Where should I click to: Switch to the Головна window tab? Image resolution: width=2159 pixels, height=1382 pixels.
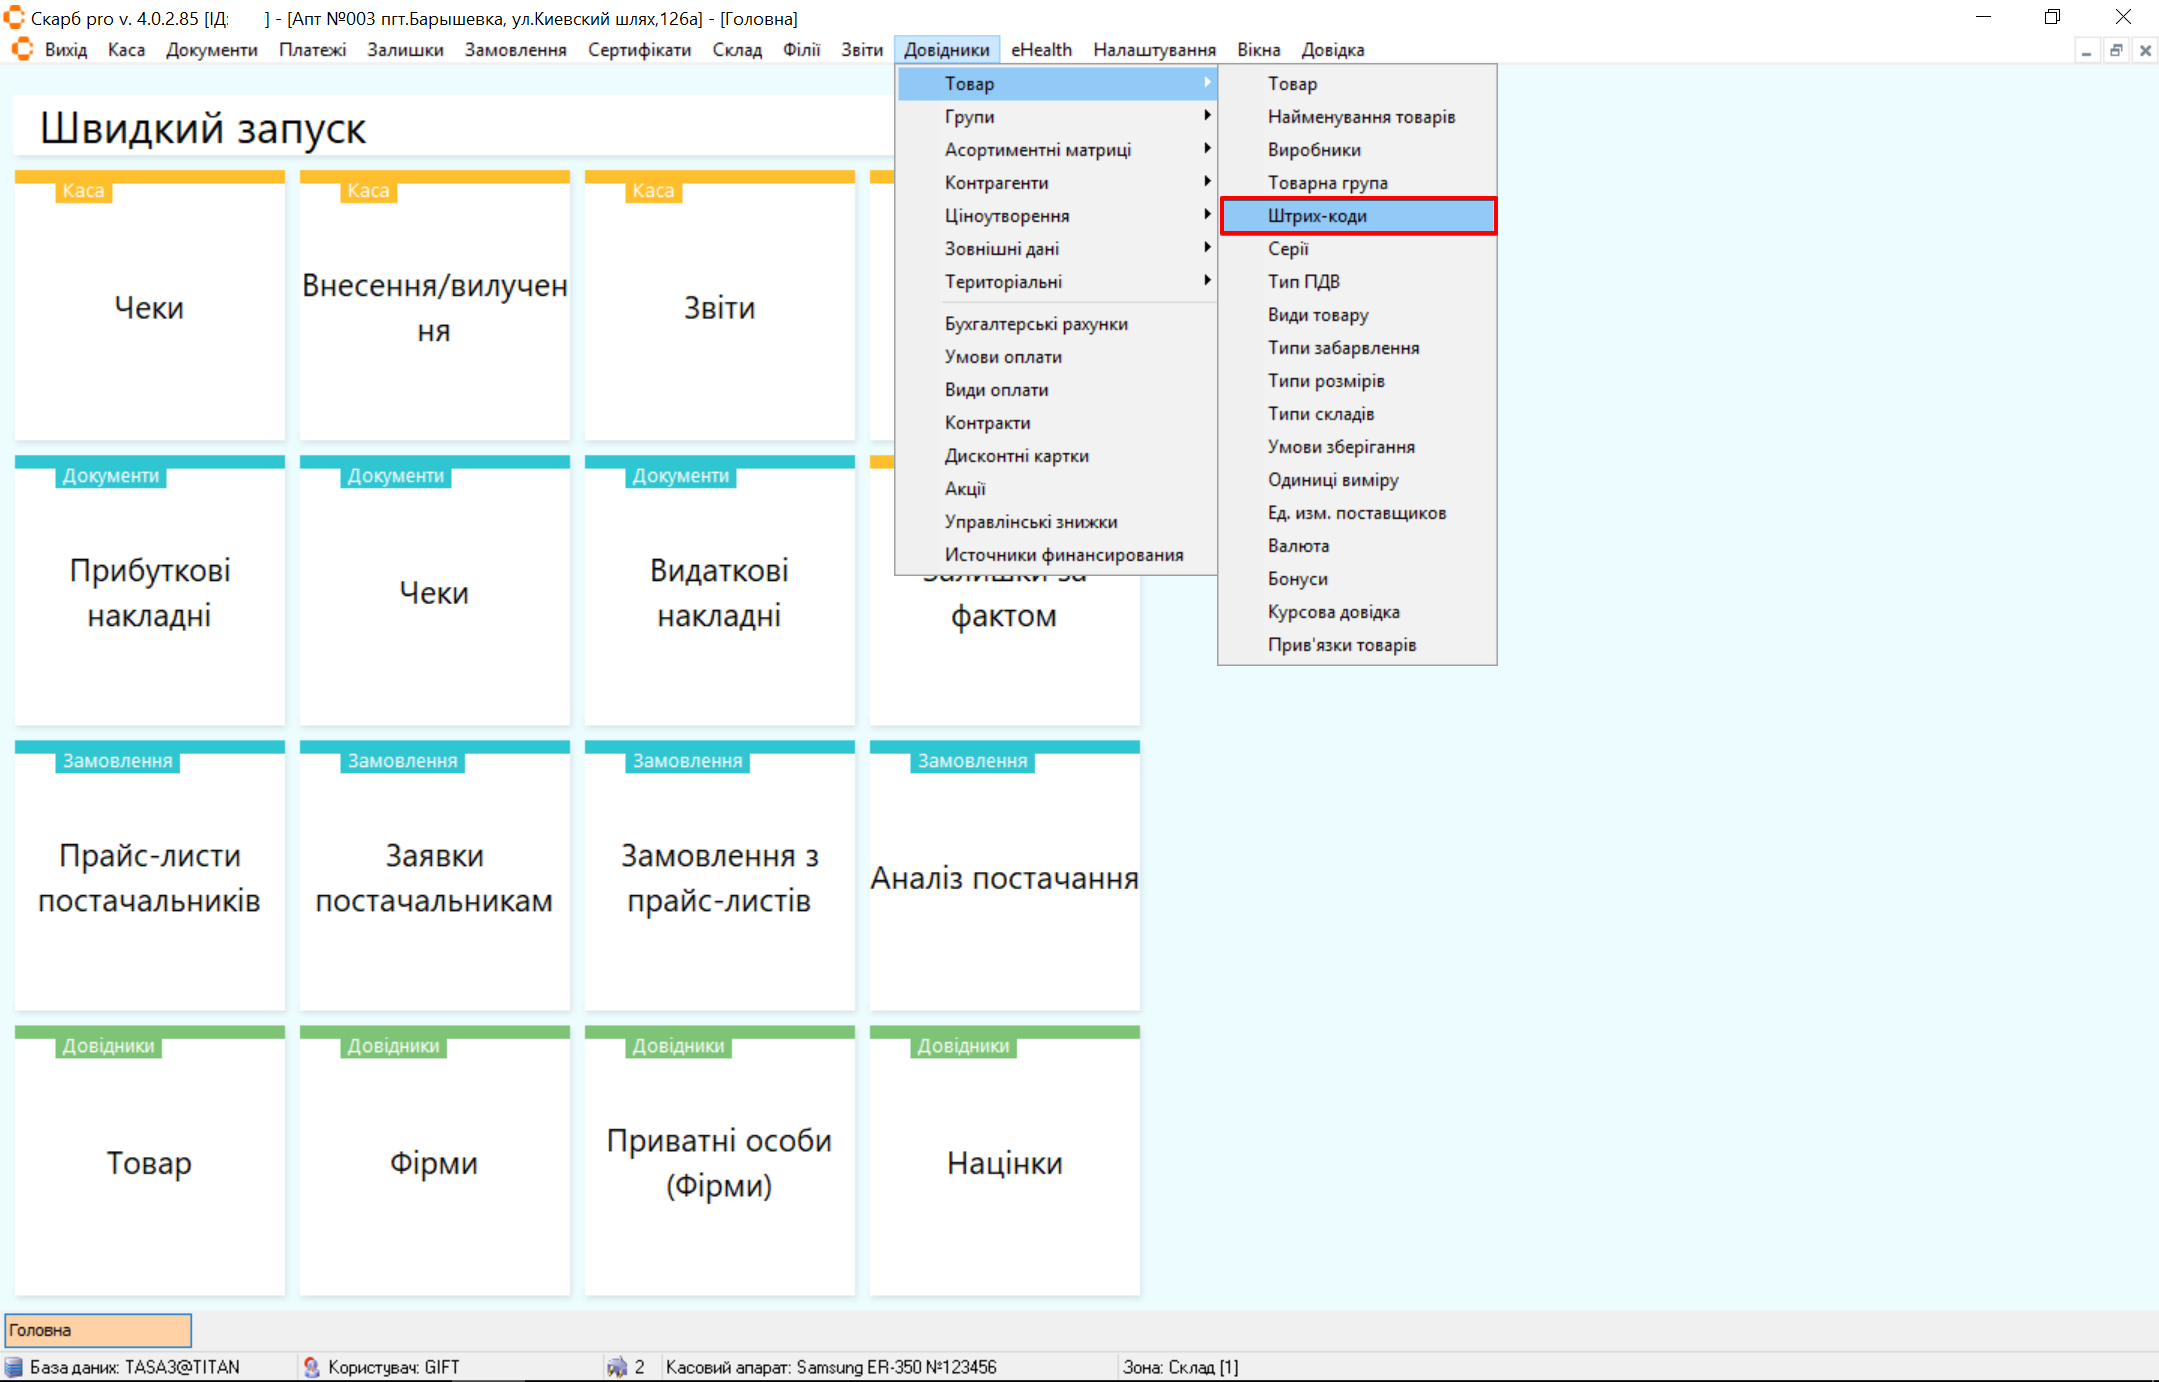click(97, 1330)
